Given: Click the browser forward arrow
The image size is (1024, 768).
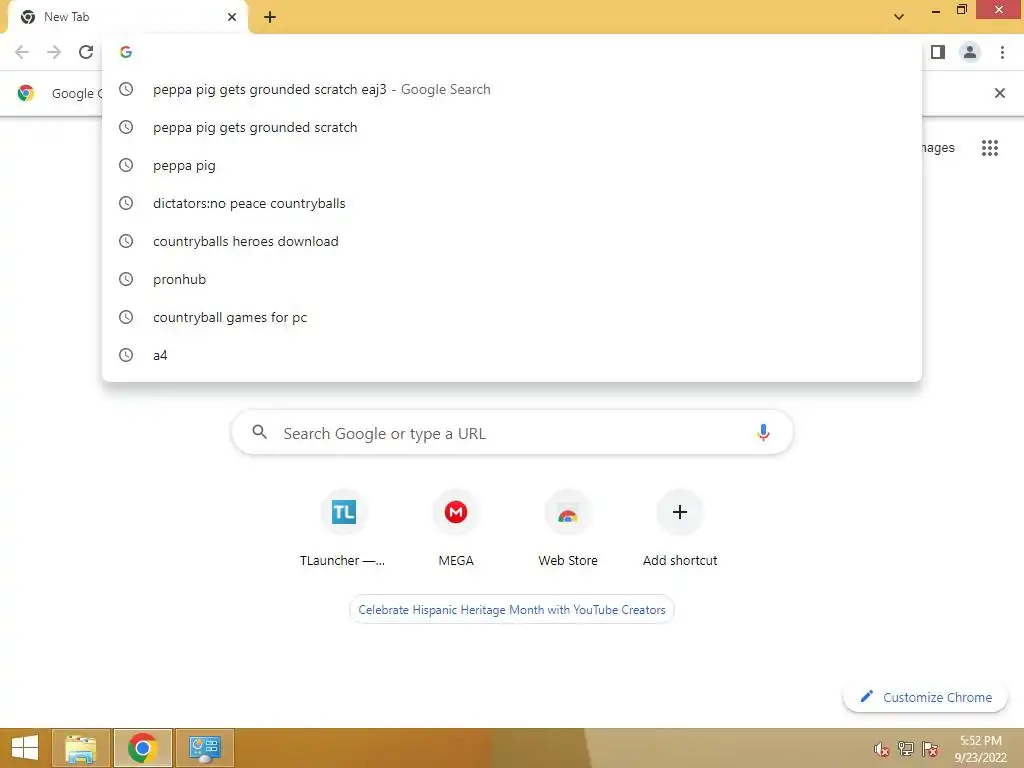Looking at the screenshot, I should [54, 52].
